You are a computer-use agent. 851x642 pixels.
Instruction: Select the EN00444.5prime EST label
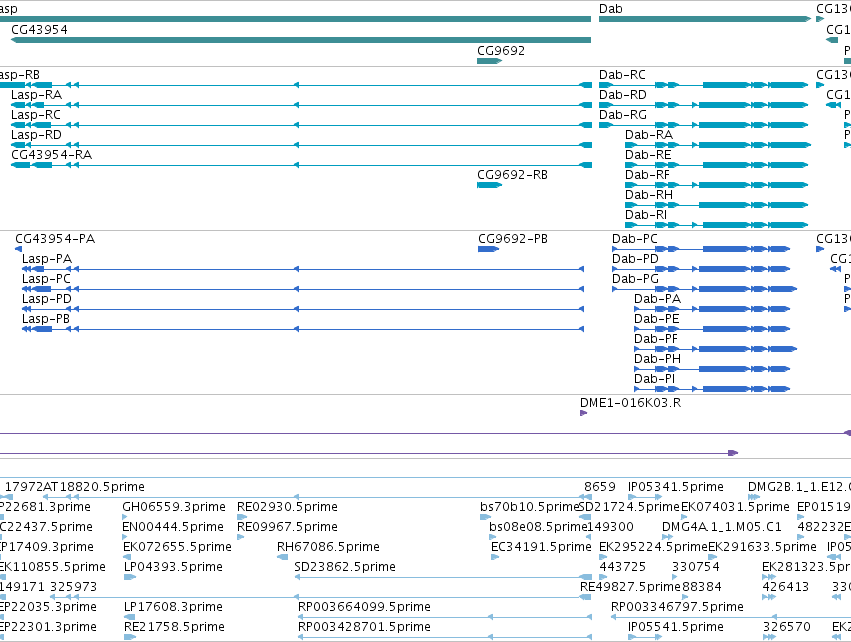point(173,527)
